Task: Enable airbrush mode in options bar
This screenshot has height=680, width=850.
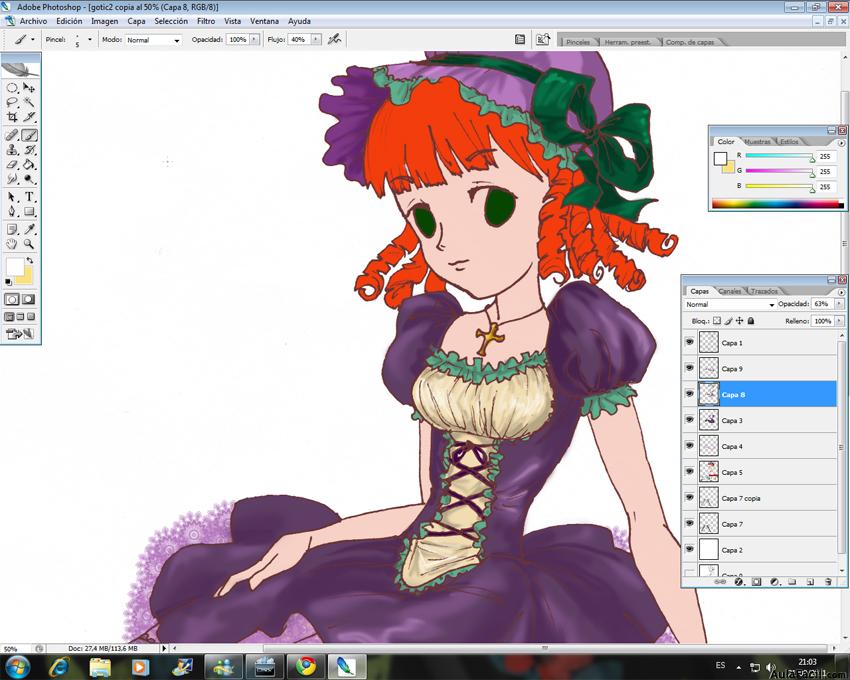Action: tap(334, 39)
